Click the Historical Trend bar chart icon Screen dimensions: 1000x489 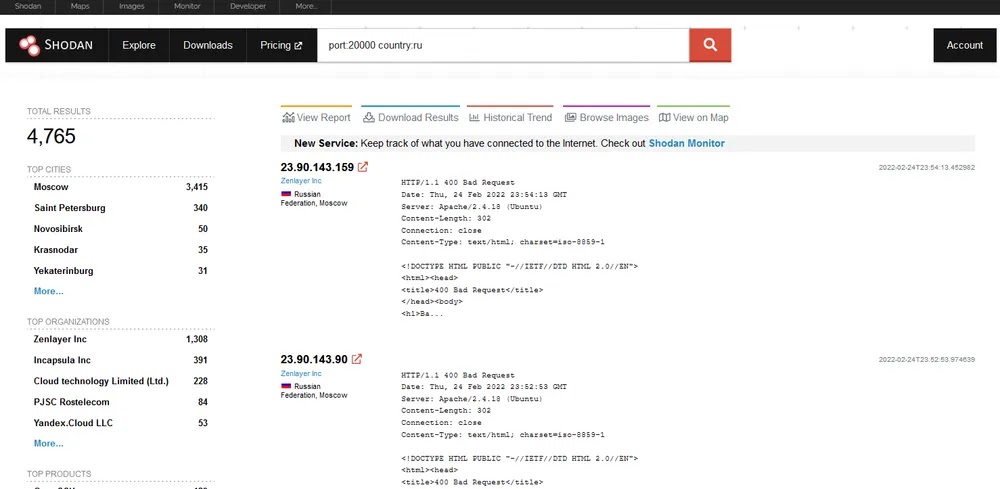coord(474,117)
